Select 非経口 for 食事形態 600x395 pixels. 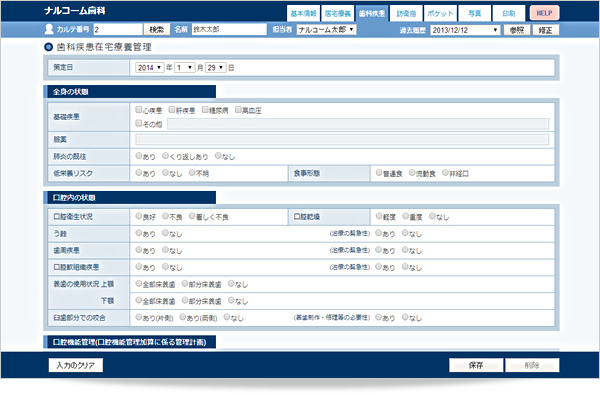tap(445, 173)
